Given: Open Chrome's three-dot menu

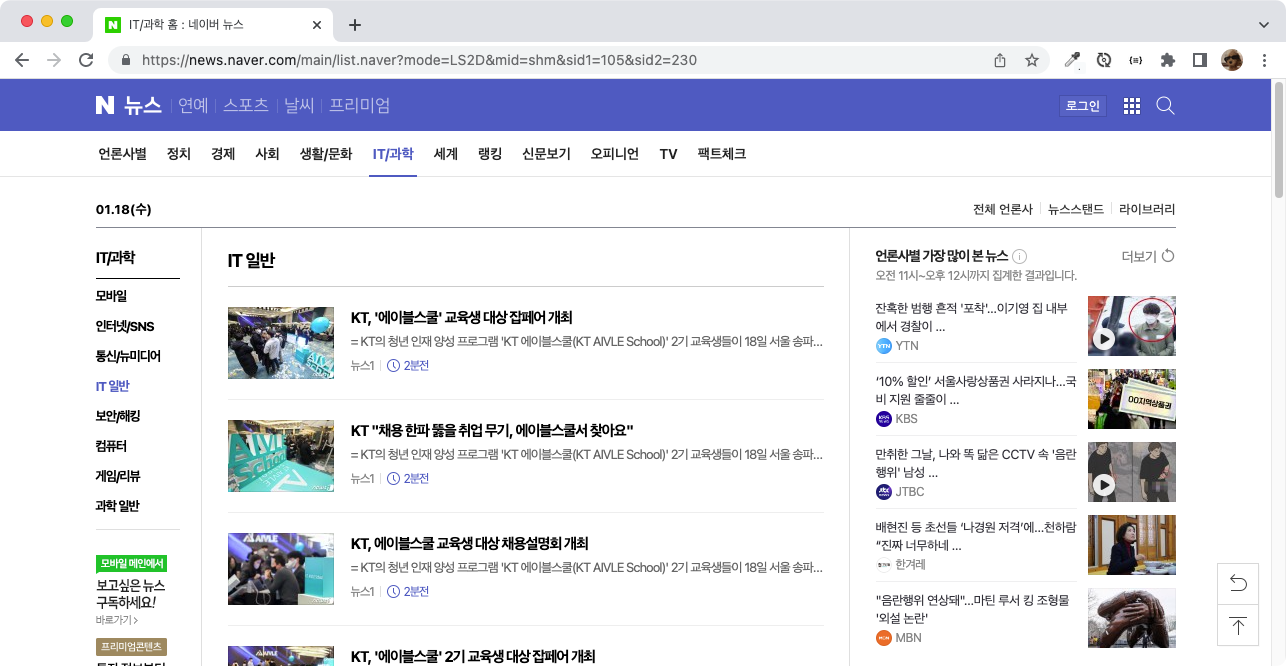Looking at the screenshot, I should [x=1264, y=60].
